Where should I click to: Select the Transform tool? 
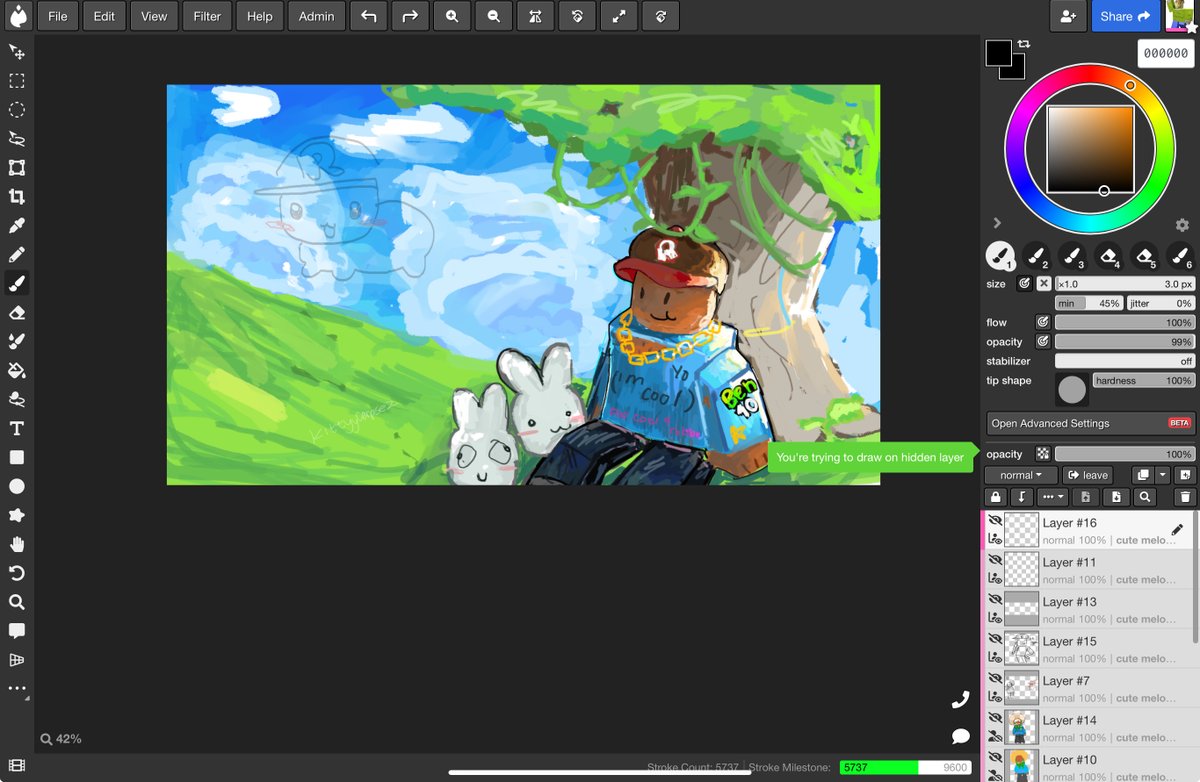click(16, 168)
